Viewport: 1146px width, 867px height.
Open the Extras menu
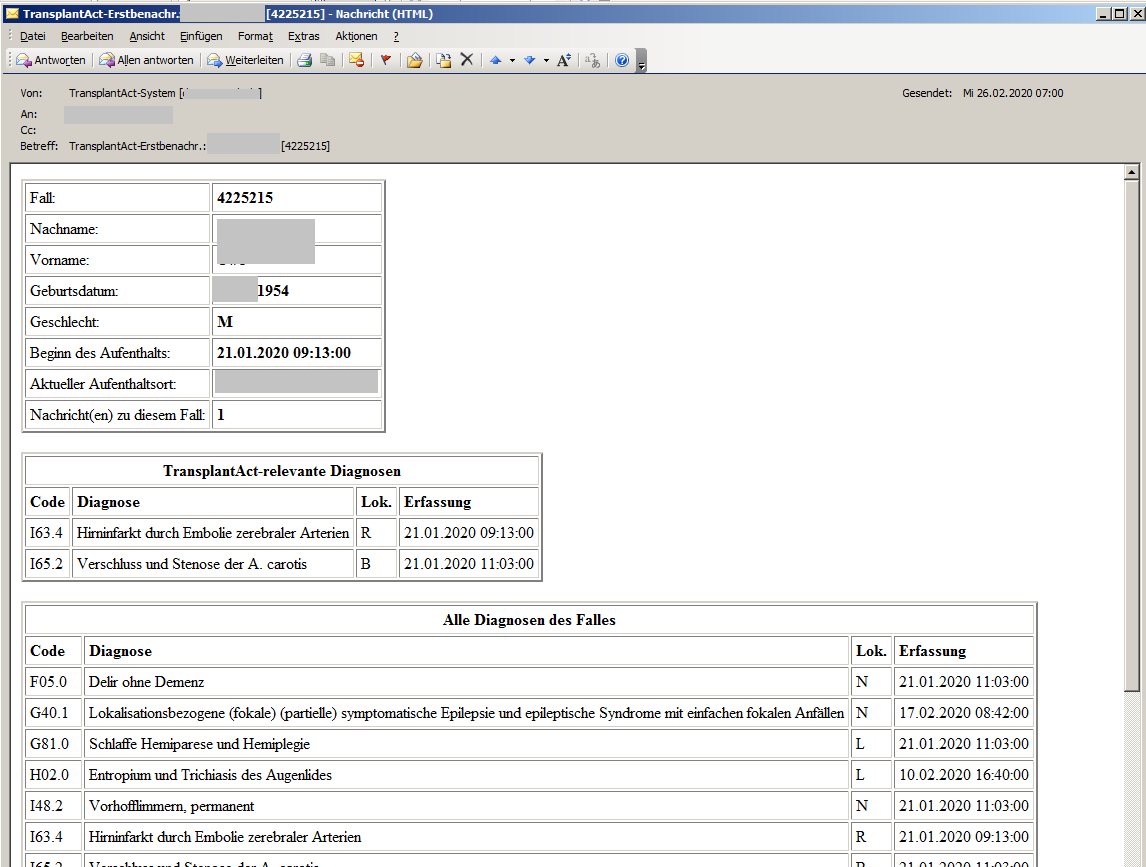[303, 36]
